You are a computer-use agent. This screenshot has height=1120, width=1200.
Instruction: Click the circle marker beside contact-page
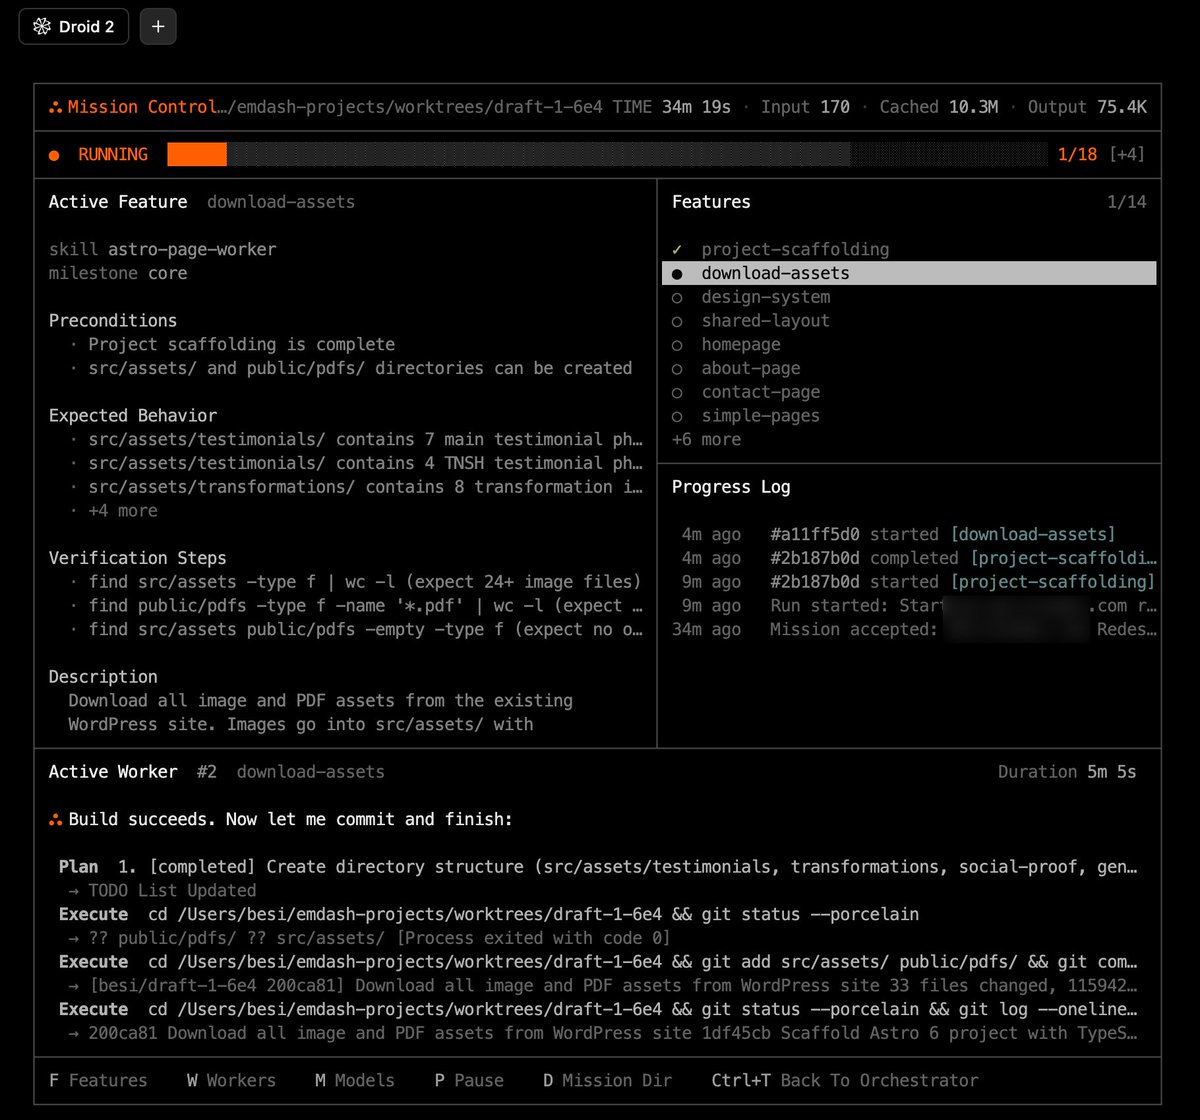coord(677,393)
